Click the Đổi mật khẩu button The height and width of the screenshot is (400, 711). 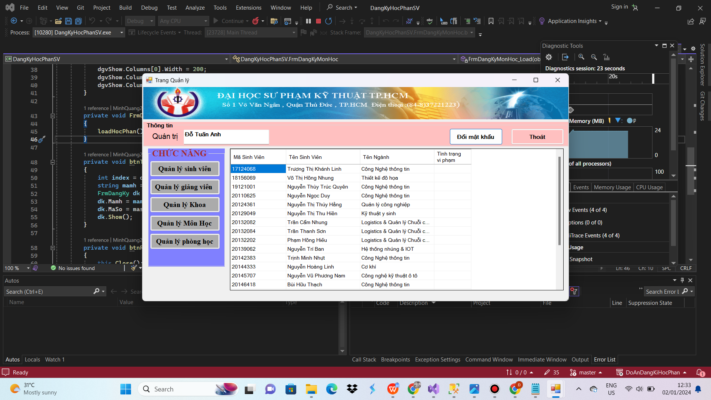click(476, 137)
